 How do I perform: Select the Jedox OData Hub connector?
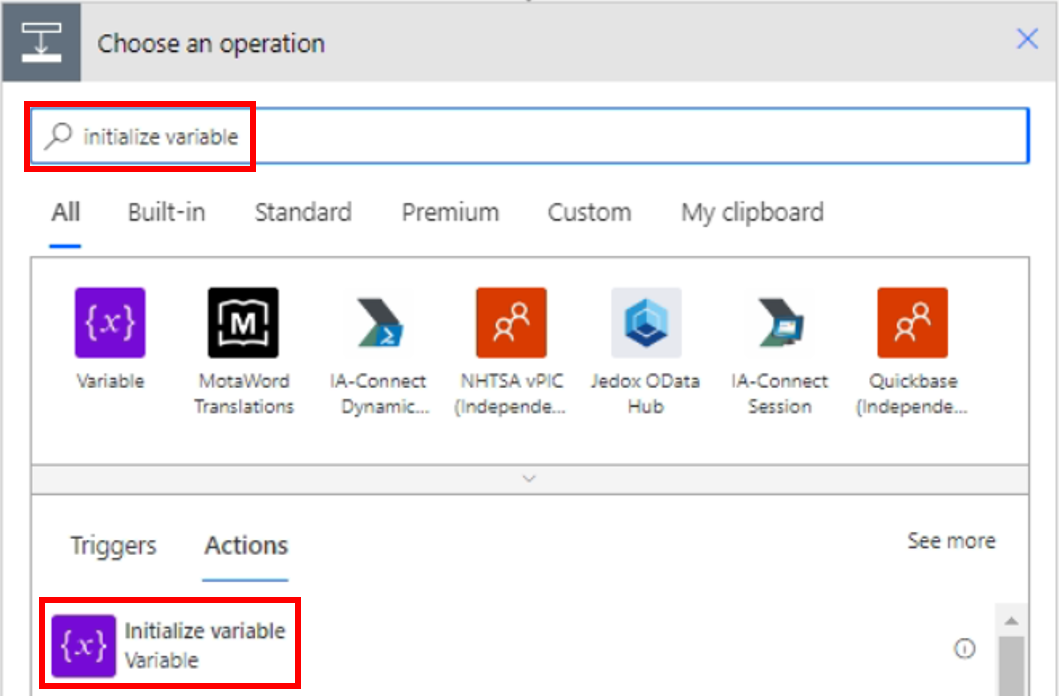pyautogui.click(x=645, y=322)
